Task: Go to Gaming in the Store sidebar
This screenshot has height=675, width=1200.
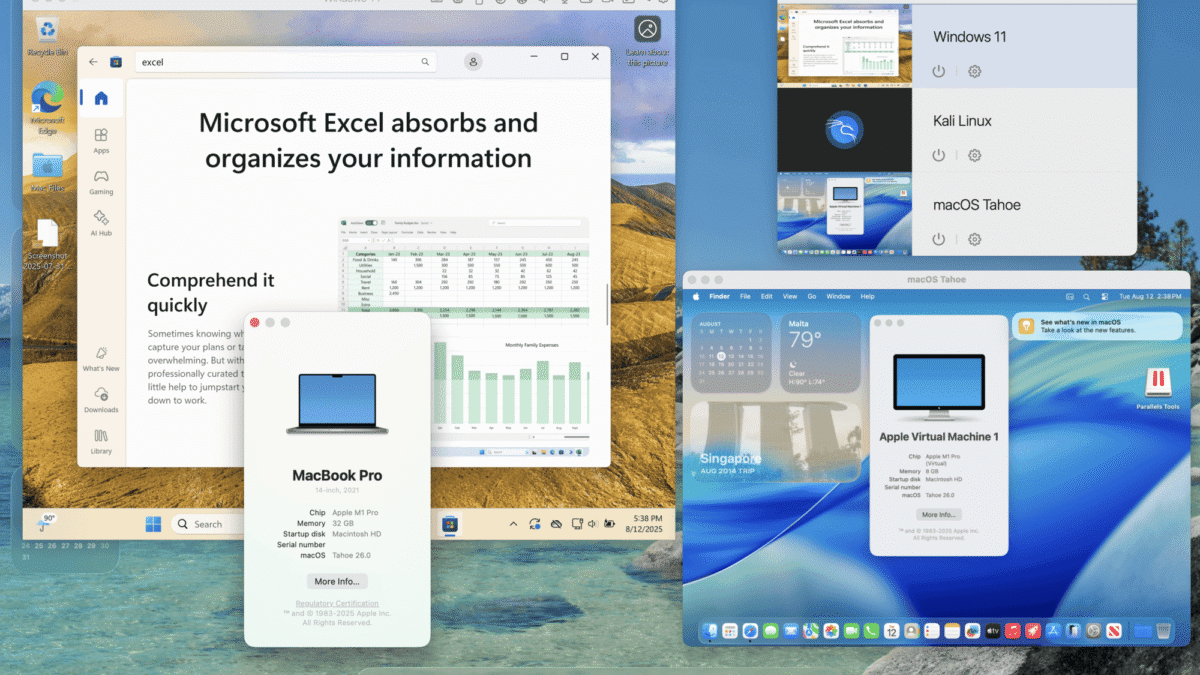Action: [x=101, y=181]
